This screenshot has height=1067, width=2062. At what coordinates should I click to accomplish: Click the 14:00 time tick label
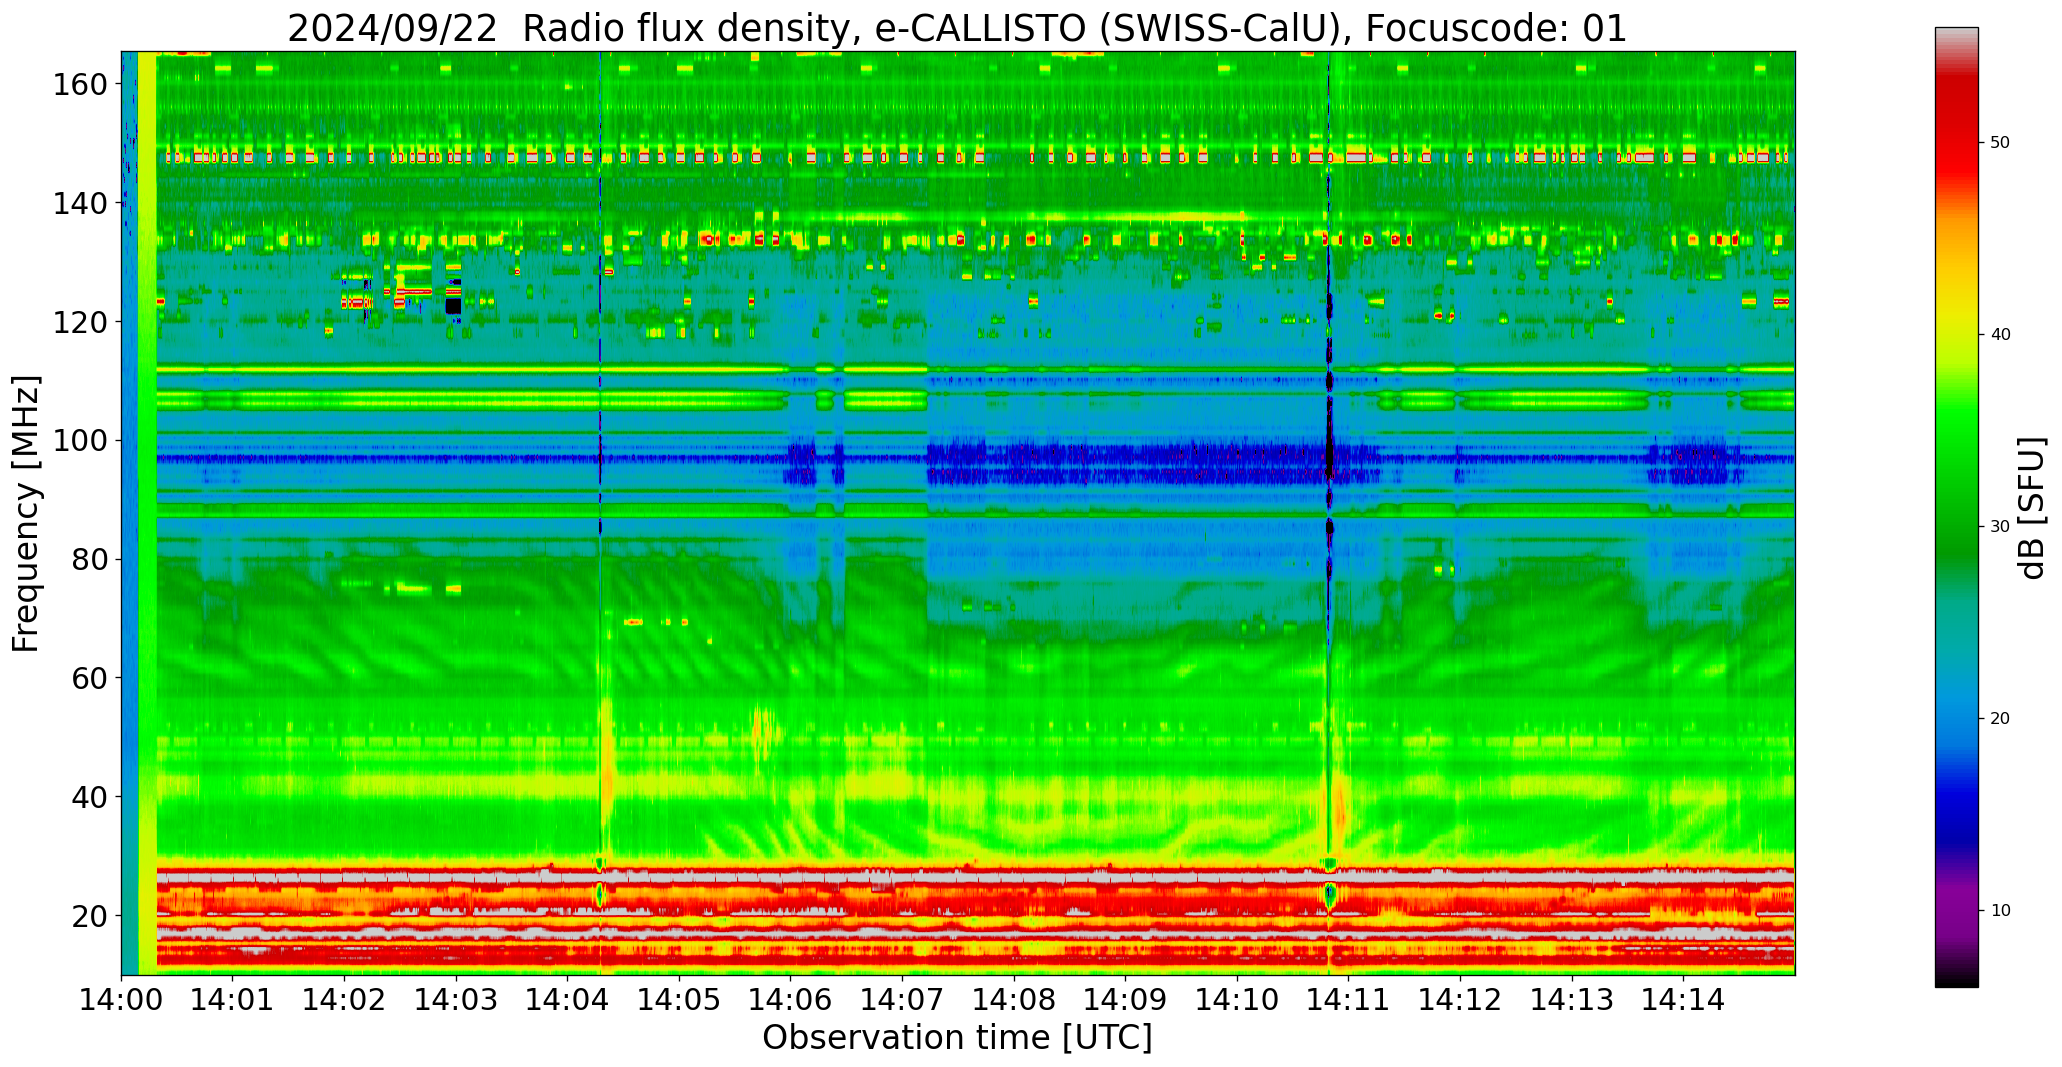[x=122, y=998]
